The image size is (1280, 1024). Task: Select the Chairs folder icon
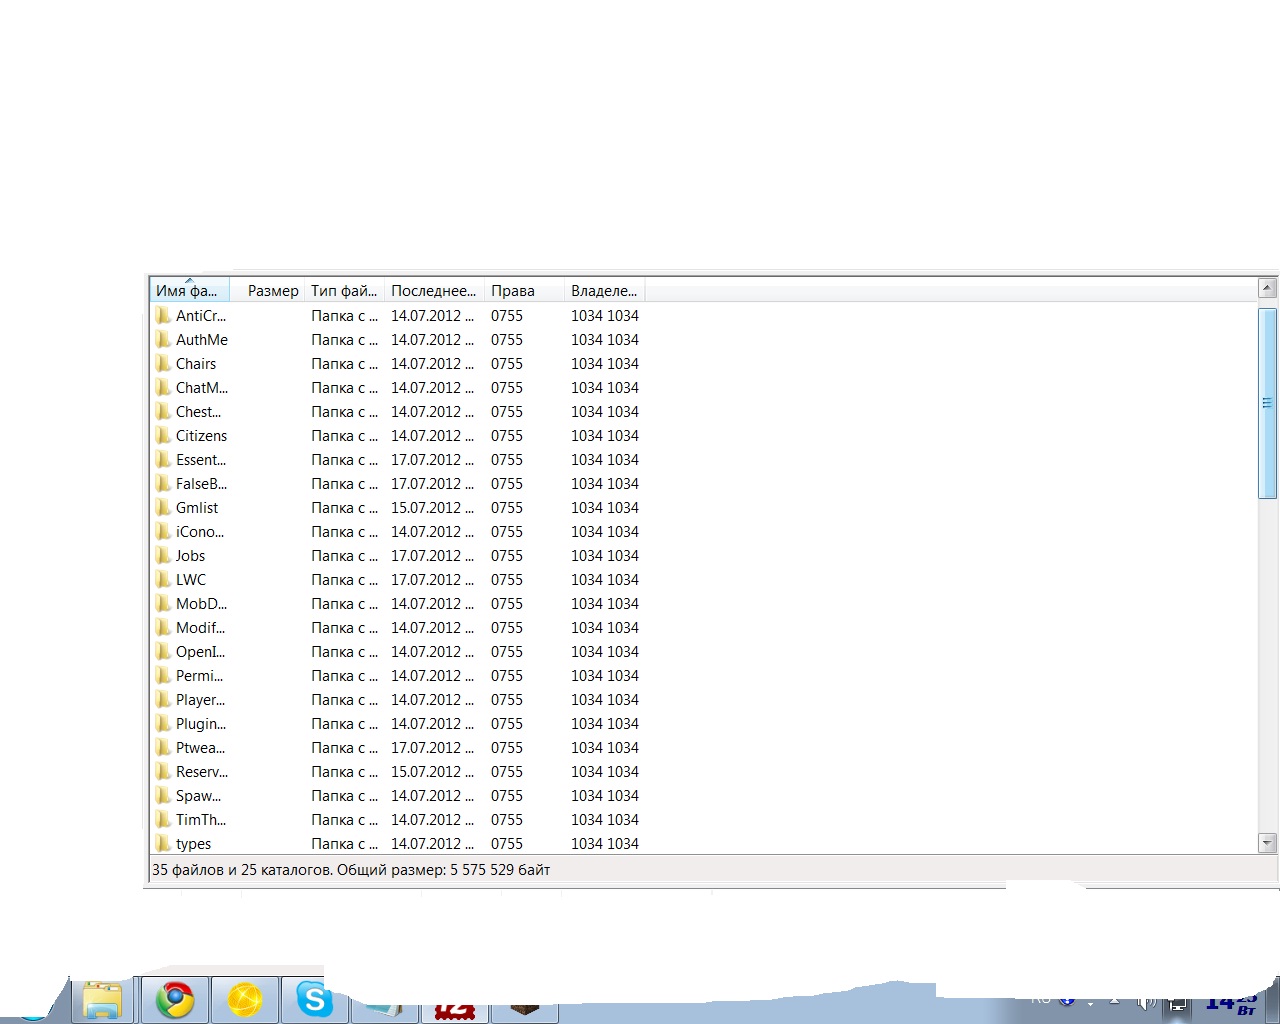(x=163, y=364)
